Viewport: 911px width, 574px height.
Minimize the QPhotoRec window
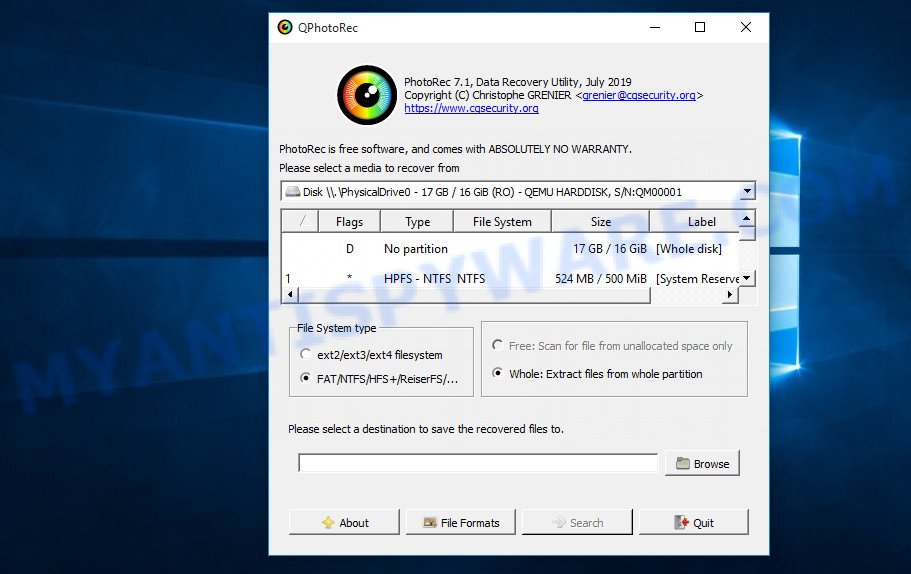[655, 27]
